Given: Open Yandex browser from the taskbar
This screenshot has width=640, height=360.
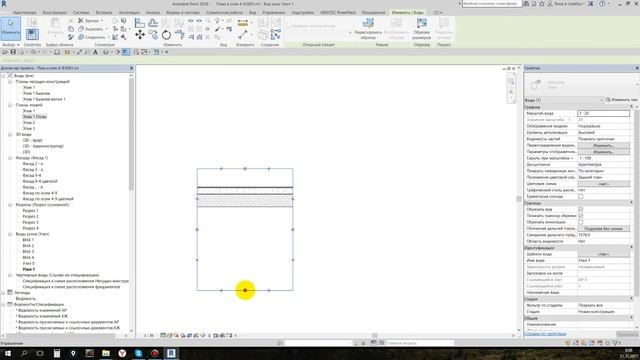Looking at the screenshot, I should [x=122, y=353].
